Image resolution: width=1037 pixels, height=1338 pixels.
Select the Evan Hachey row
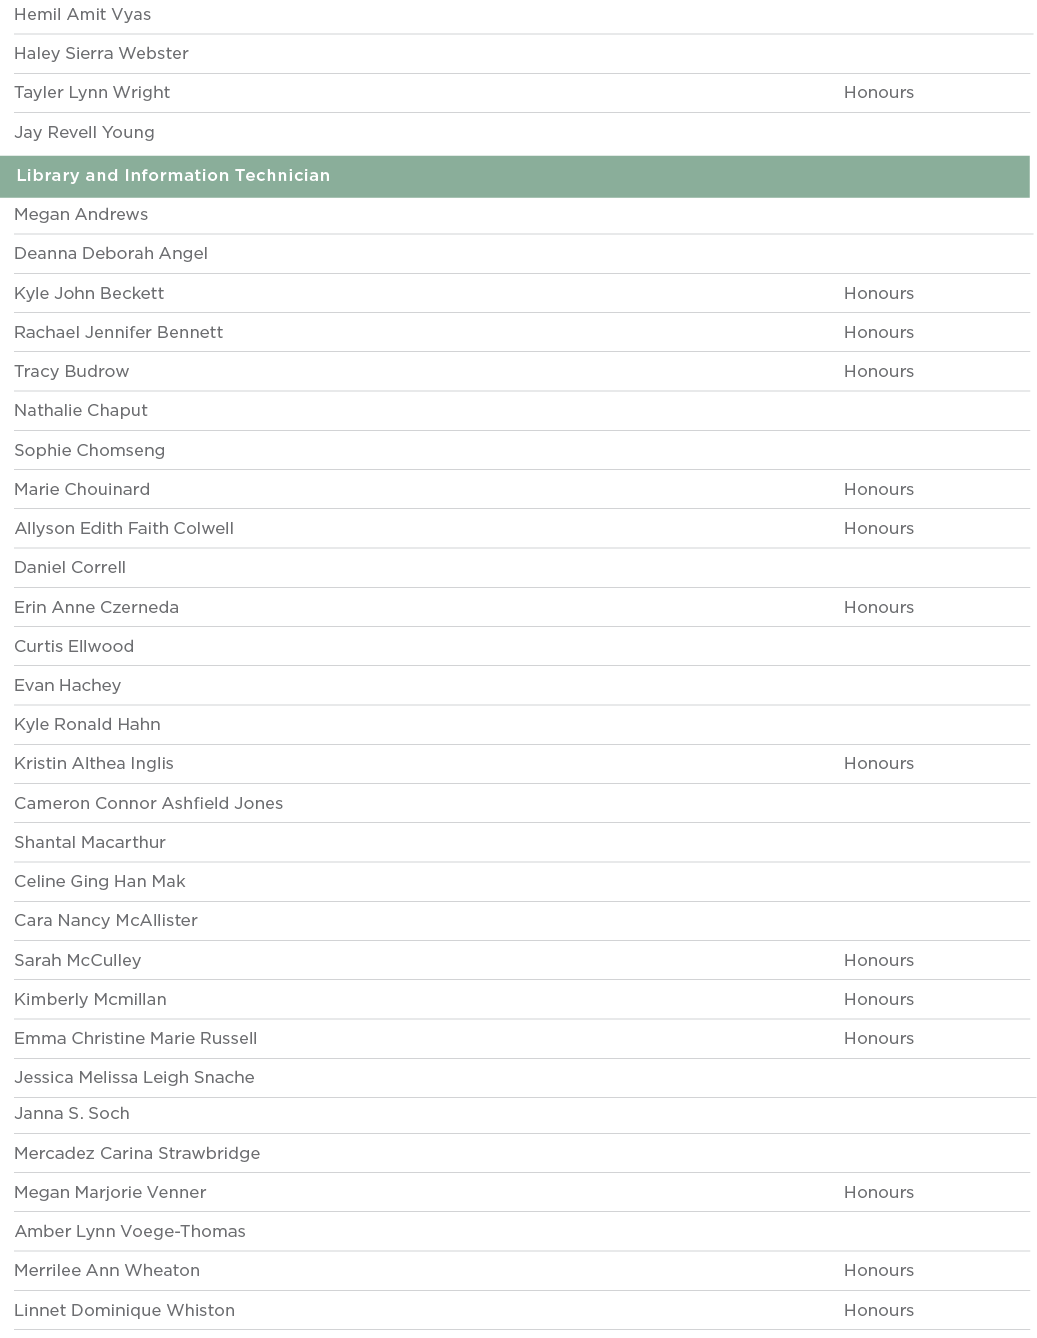coord(68,686)
